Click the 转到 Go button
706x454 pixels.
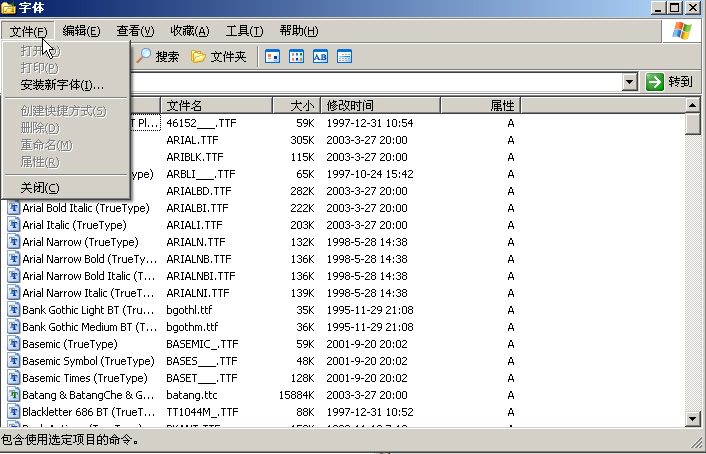coord(669,82)
